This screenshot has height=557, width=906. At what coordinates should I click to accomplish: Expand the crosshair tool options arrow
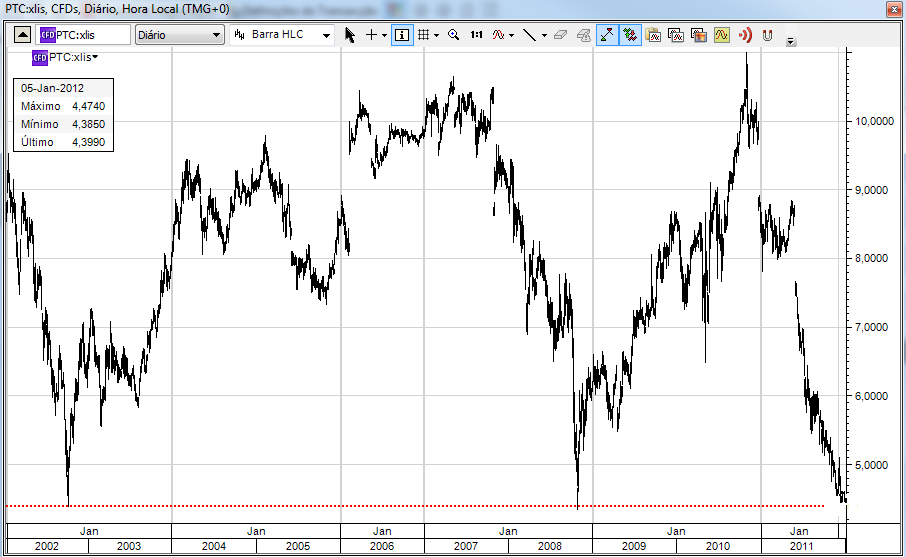pyautogui.click(x=384, y=36)
